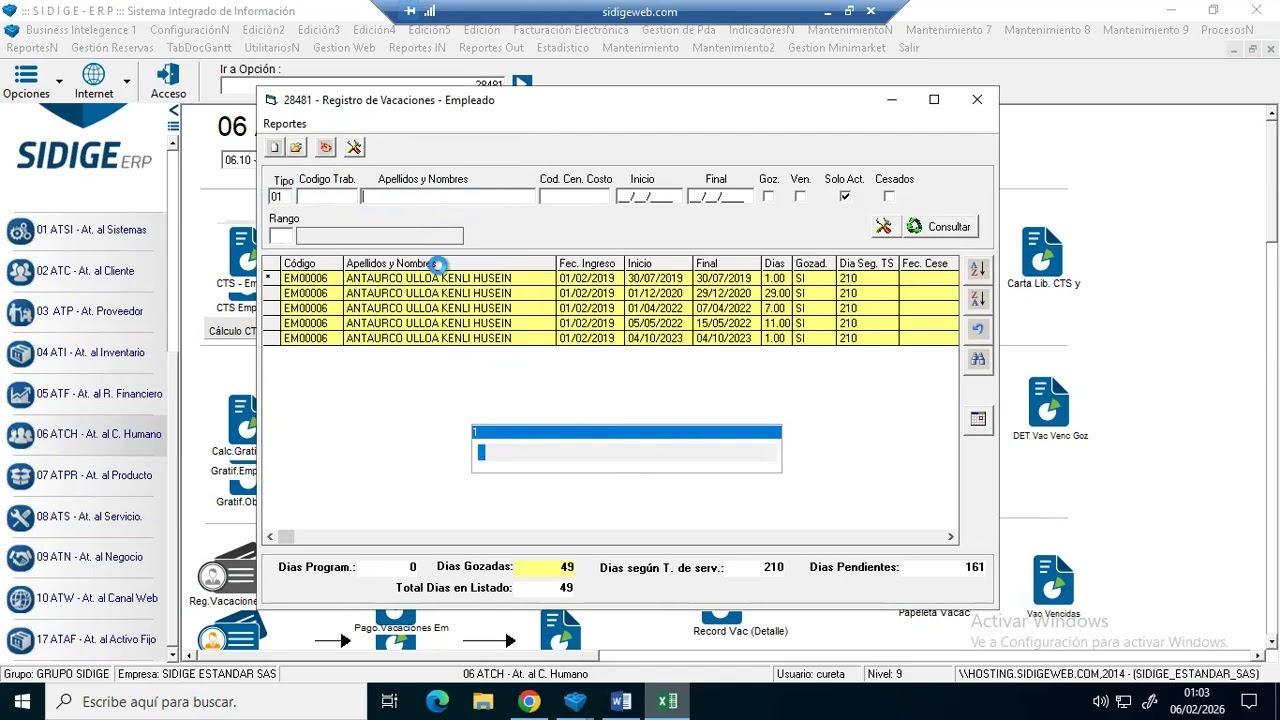Select the 06 ATCH - At. al C. Humano module
This screenshot has width=1280, height=720.
[x=83, y=435]
